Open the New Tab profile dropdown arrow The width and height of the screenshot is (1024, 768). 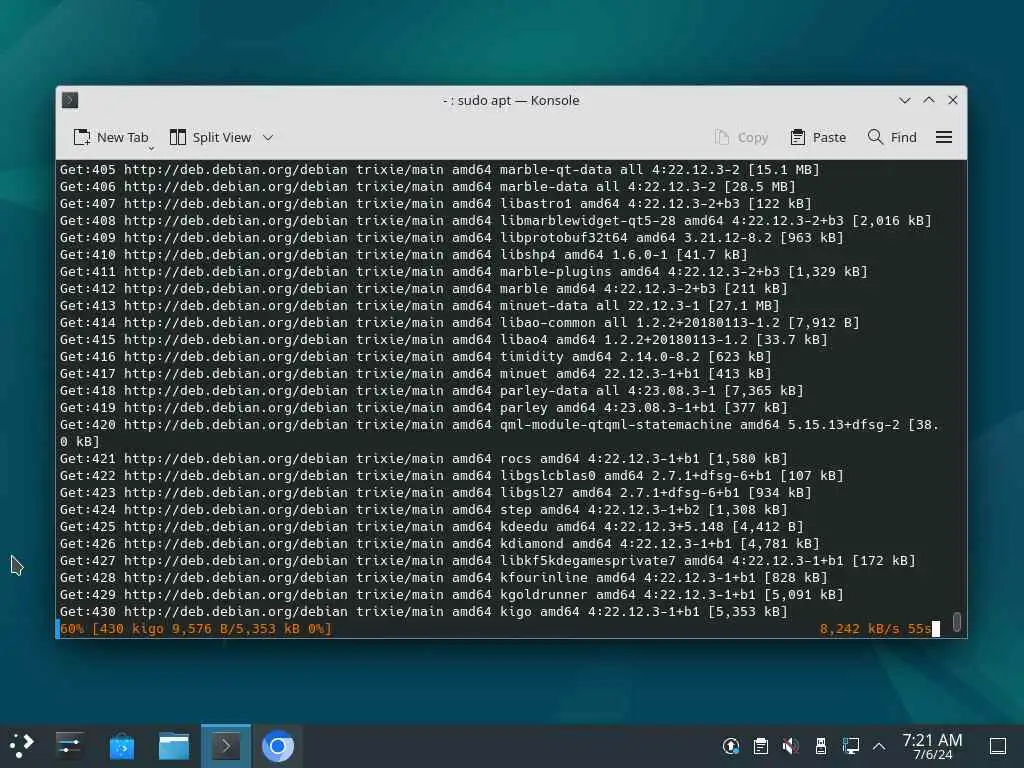click(151, 148)
